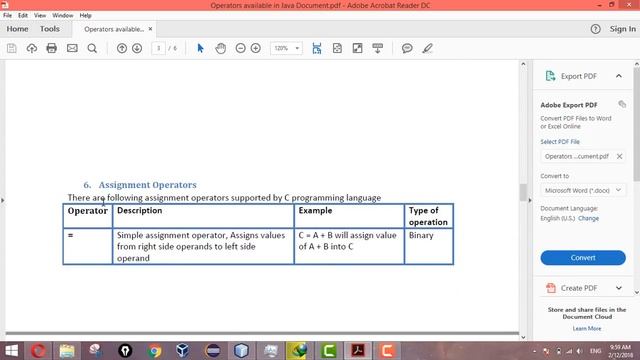
Task: Print the document with the printer icon
Action: 51,48
